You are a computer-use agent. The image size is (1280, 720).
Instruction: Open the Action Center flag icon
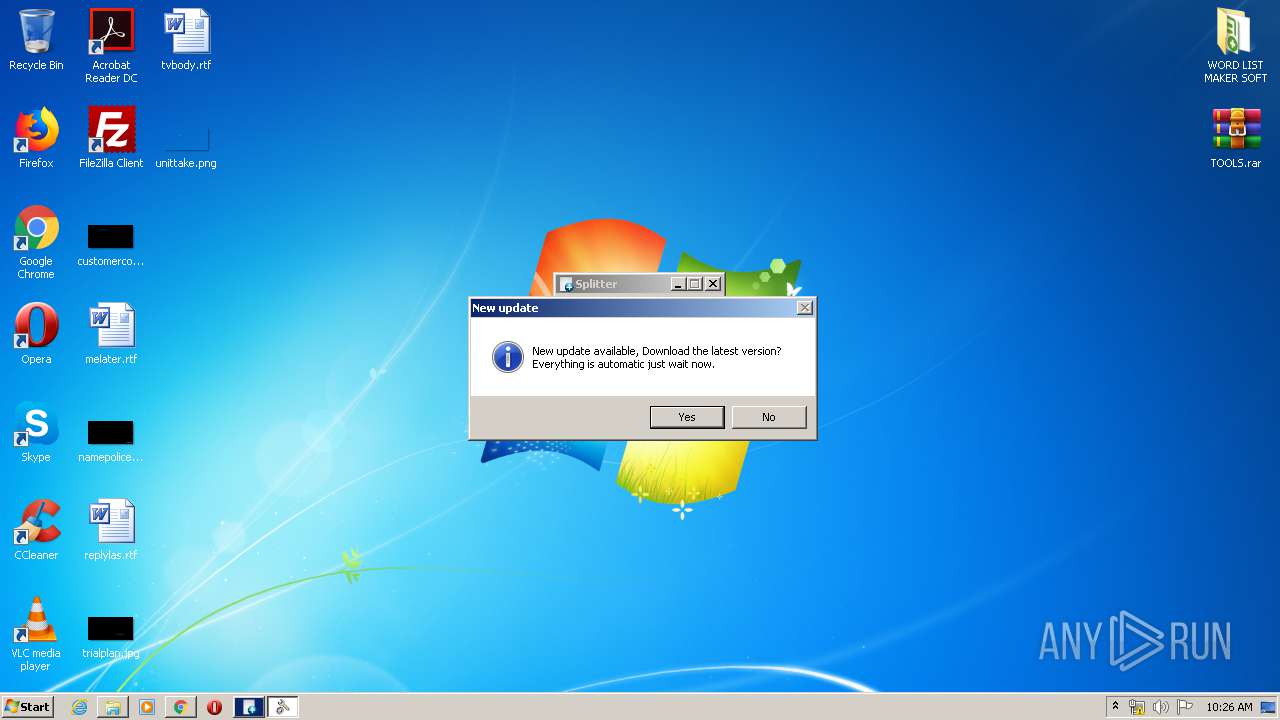[1185, 707]
